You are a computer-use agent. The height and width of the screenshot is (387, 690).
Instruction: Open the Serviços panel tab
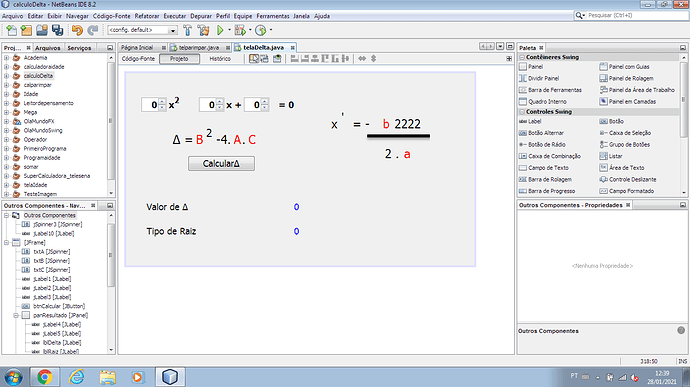[x=79, y=48]
